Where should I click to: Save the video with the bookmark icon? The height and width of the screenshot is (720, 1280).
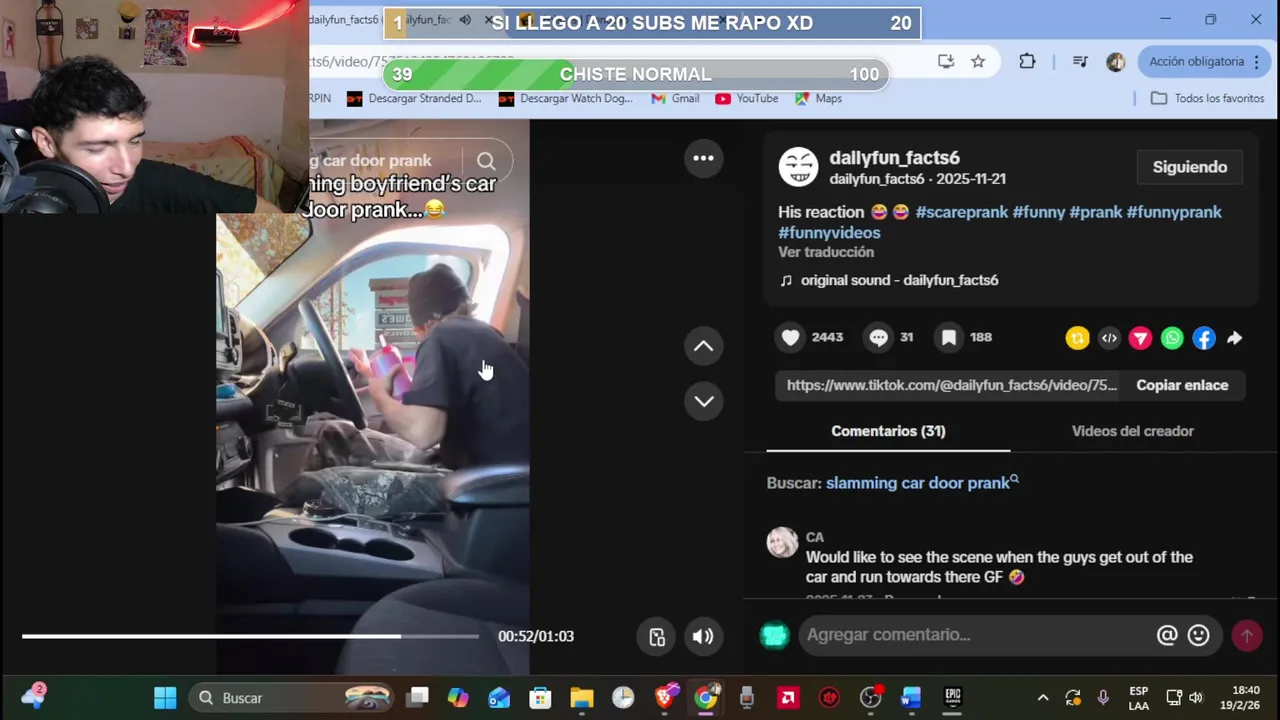click(949, 338)
